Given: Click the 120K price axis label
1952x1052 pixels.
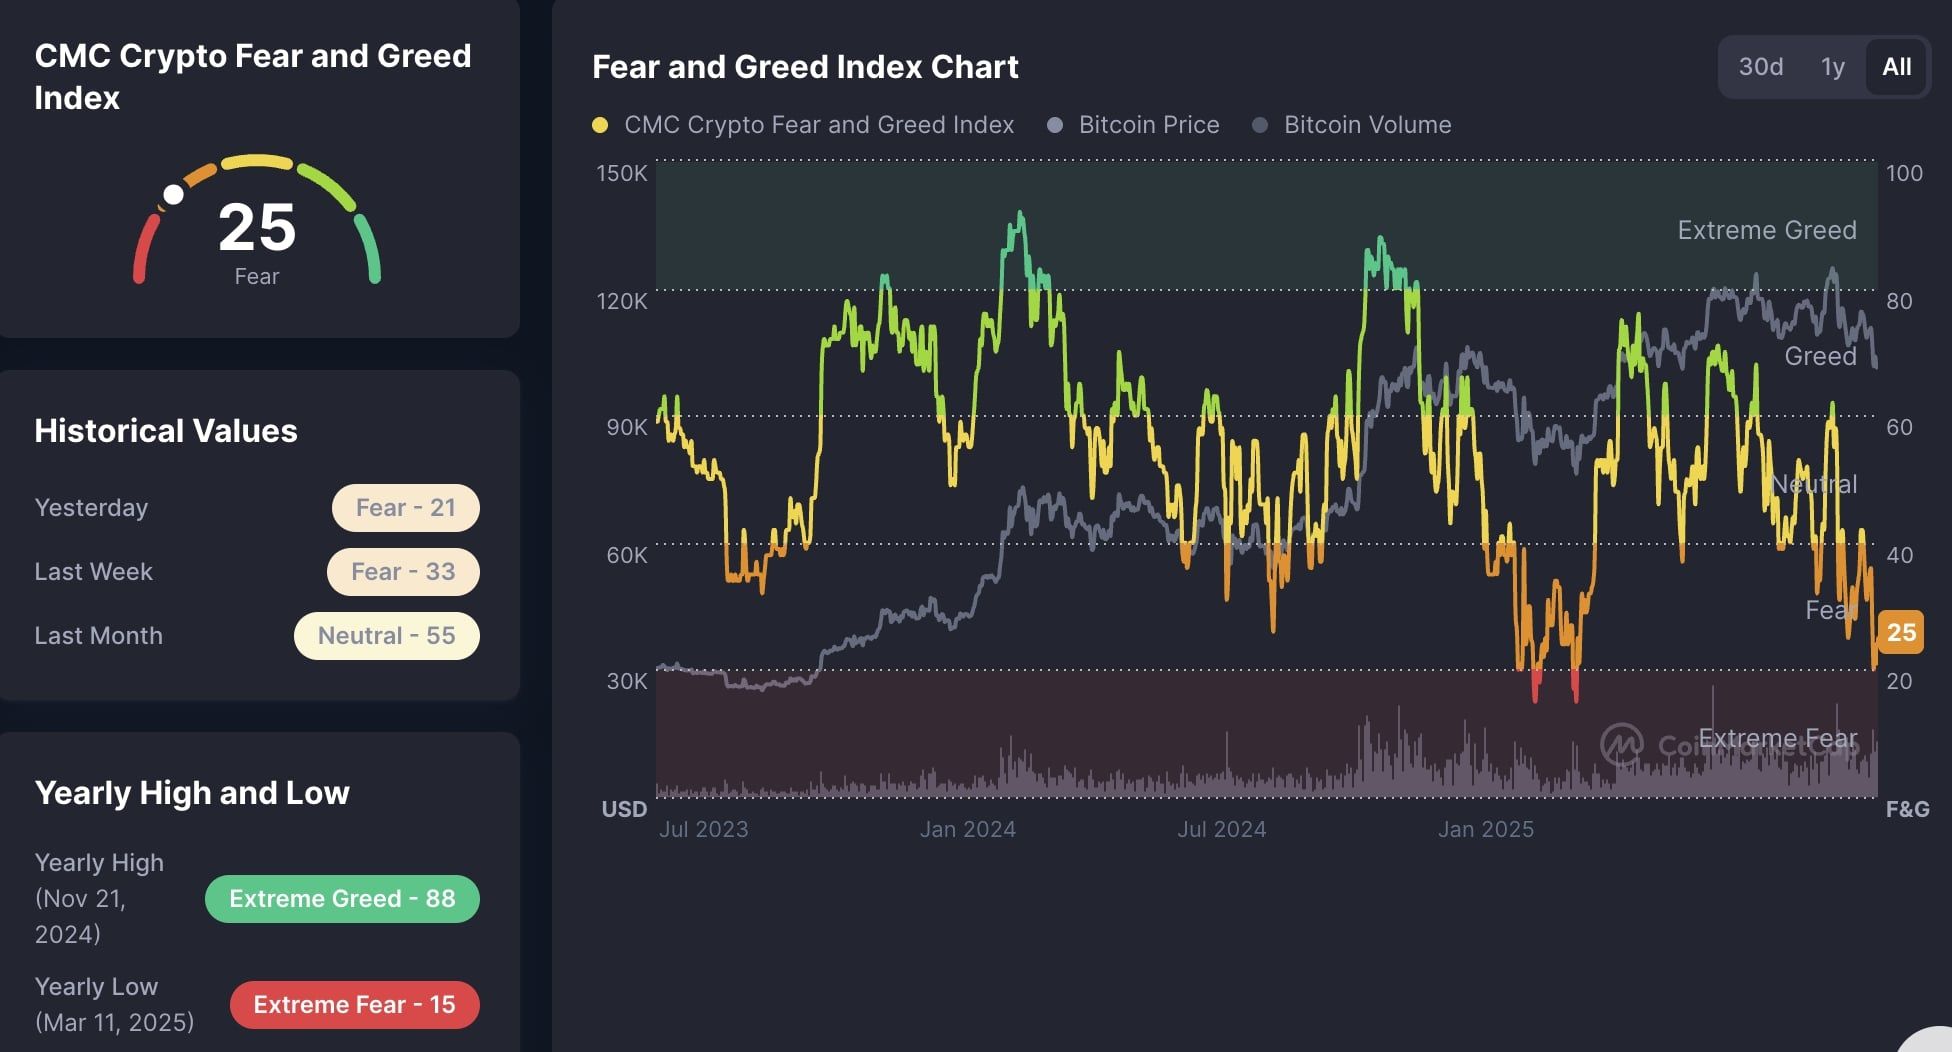Looking at the screenshot, I should click(x=622, y=301).
